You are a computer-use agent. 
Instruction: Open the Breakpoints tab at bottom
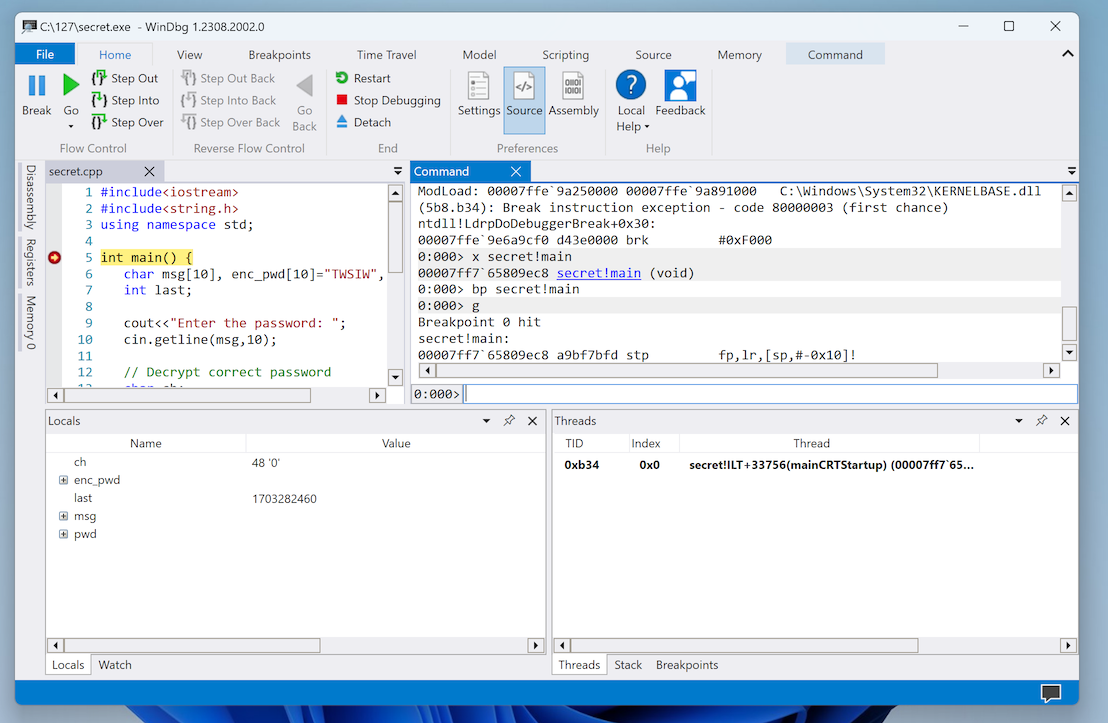(x=687, y=665)
